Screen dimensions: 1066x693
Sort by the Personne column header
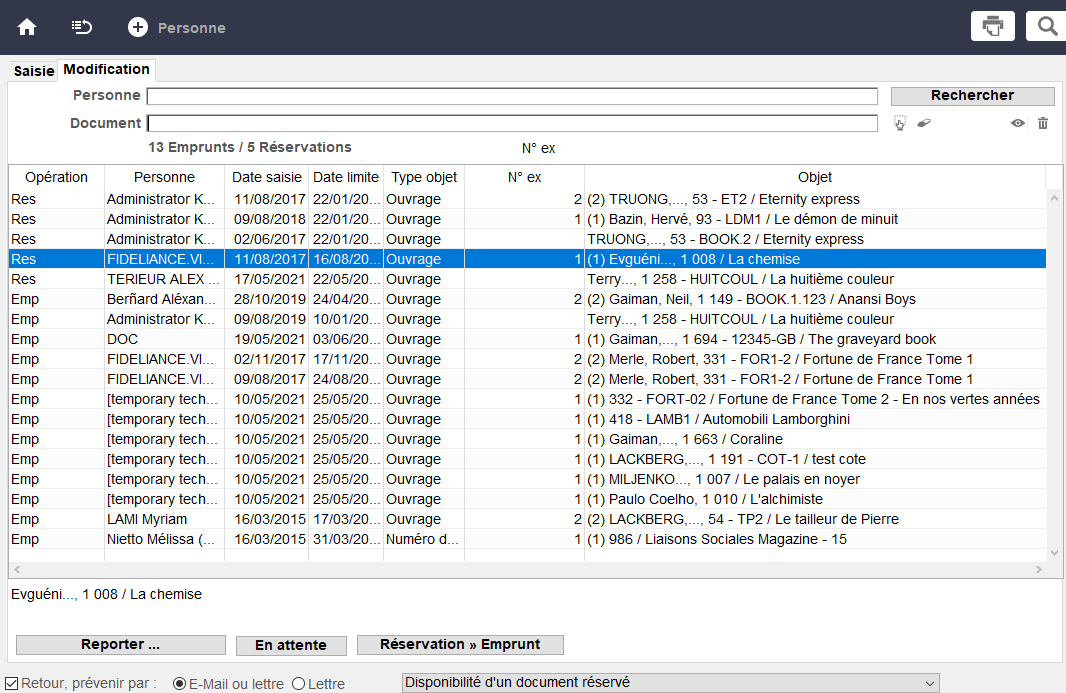click(x=165, y=178)
